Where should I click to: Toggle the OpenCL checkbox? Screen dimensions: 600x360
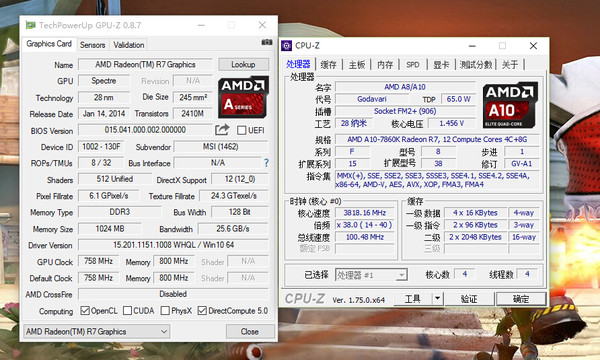(x=85, y=311)
